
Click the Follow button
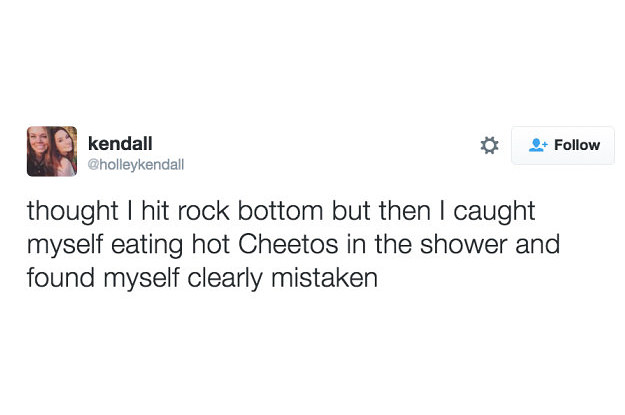tap(563, 146)
